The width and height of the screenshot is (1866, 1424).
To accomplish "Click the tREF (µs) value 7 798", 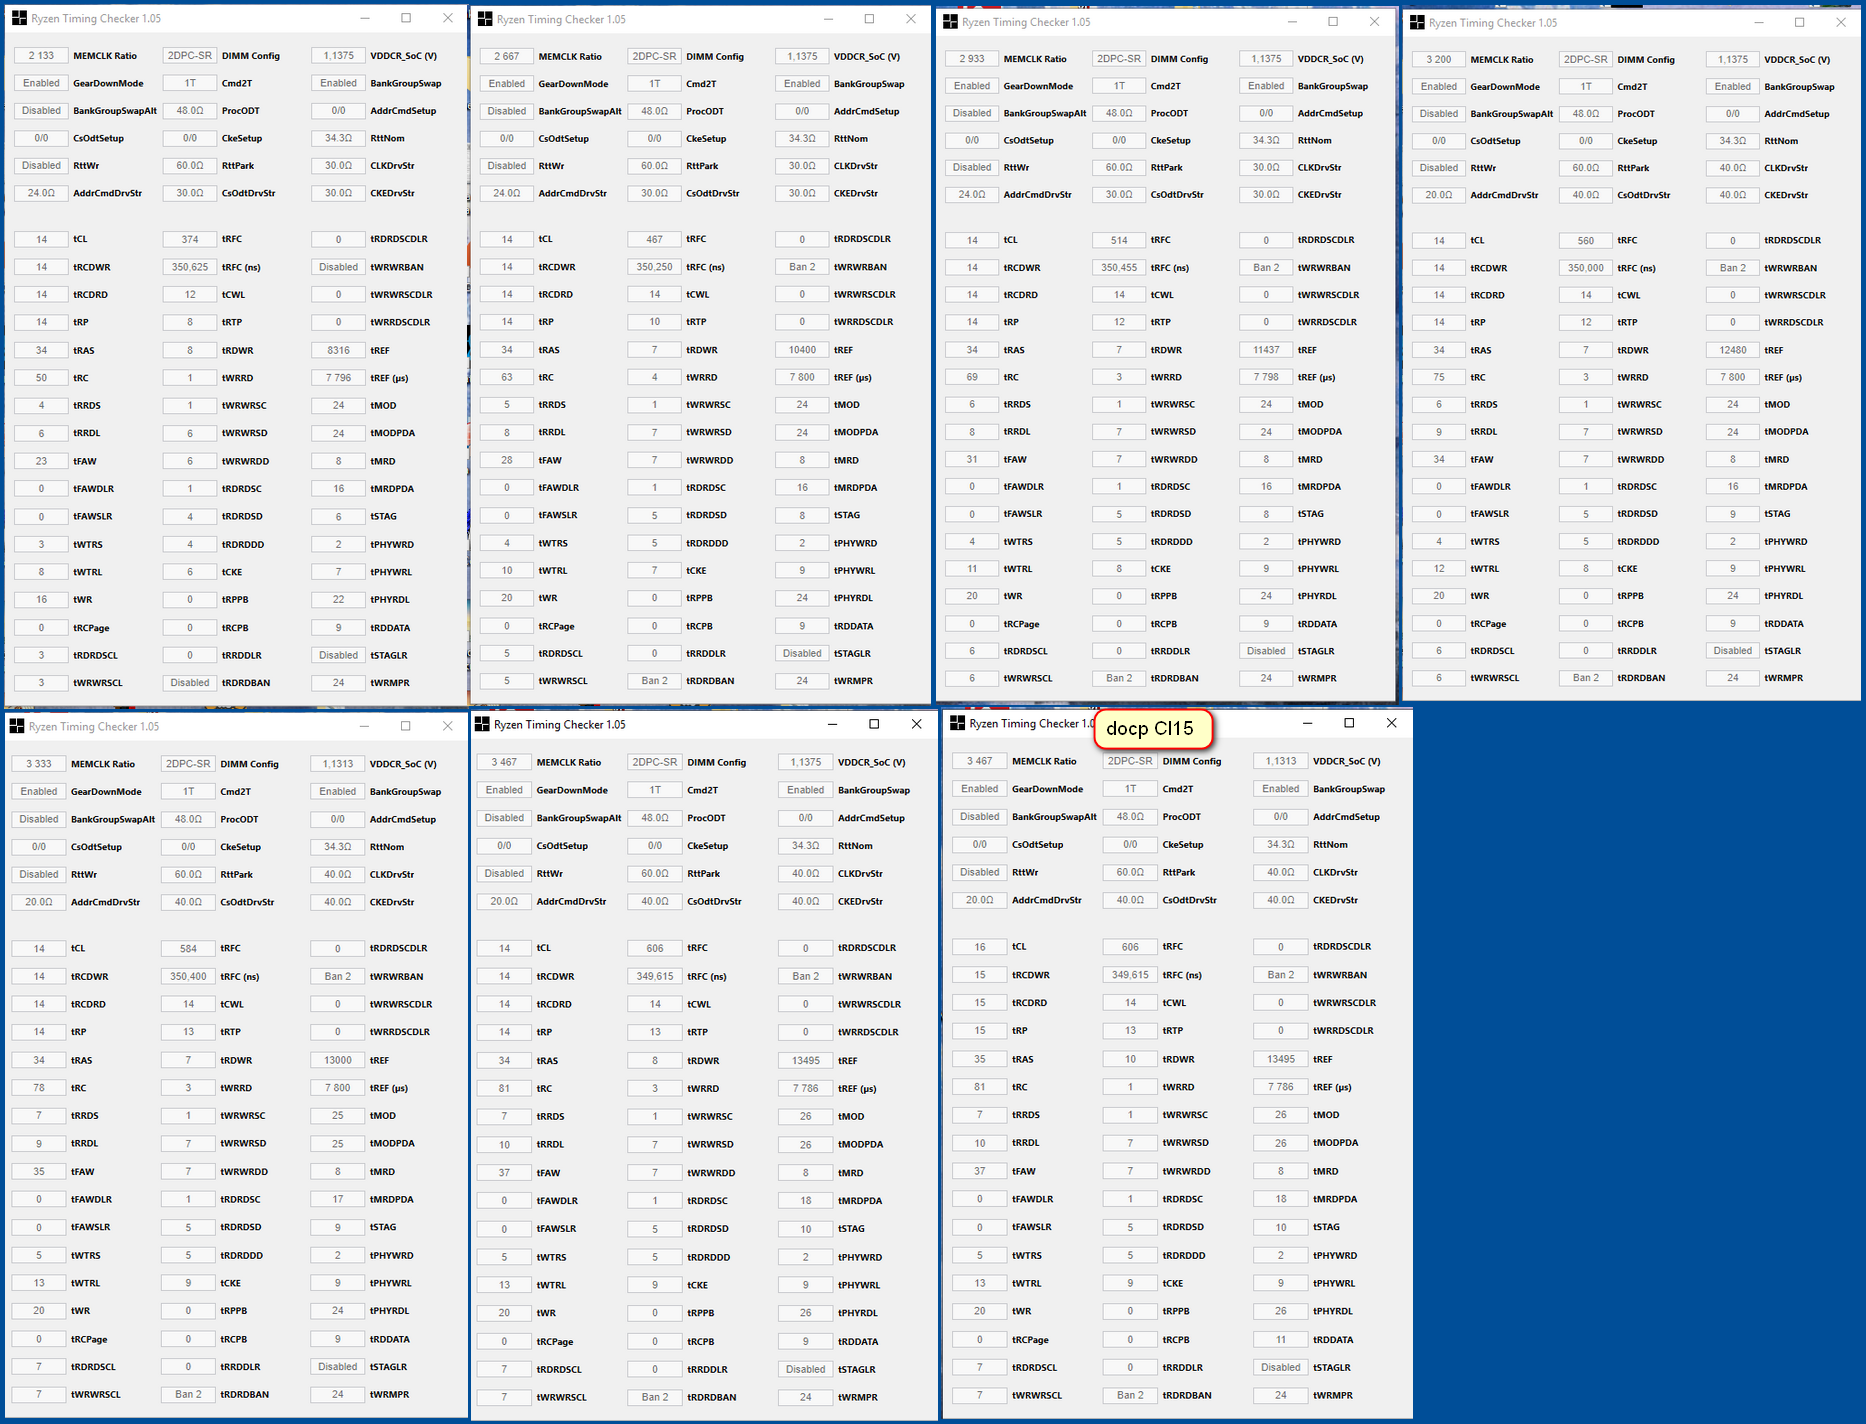I will click(1266, 378).
